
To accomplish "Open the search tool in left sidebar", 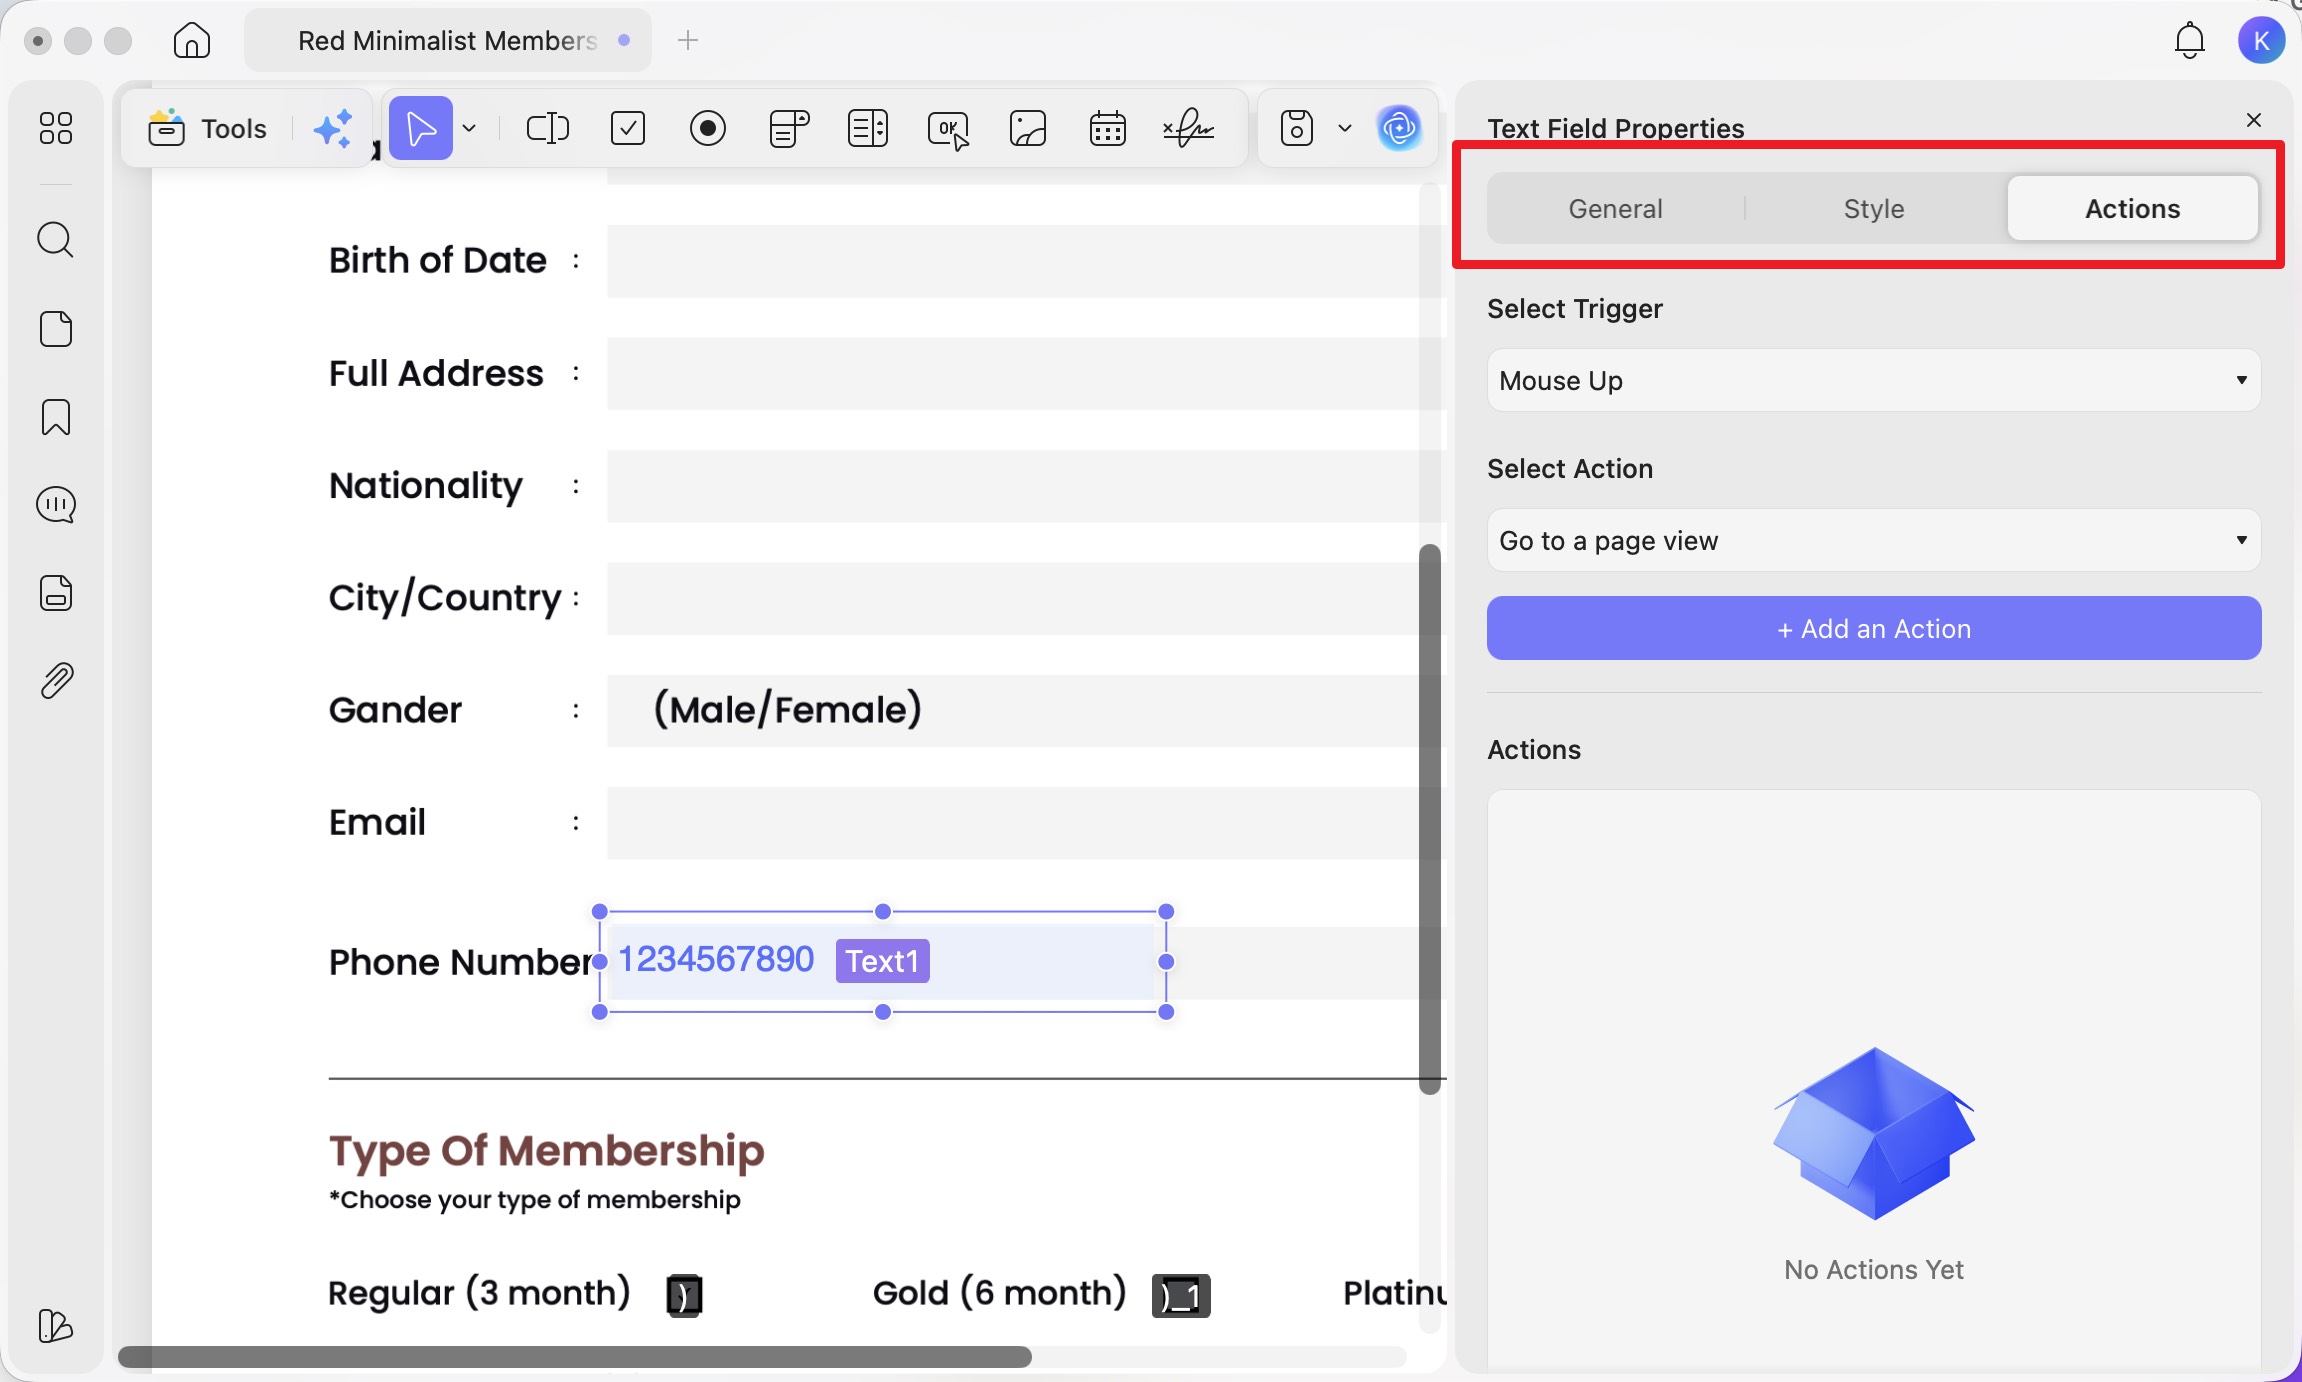I will point(56,240).
